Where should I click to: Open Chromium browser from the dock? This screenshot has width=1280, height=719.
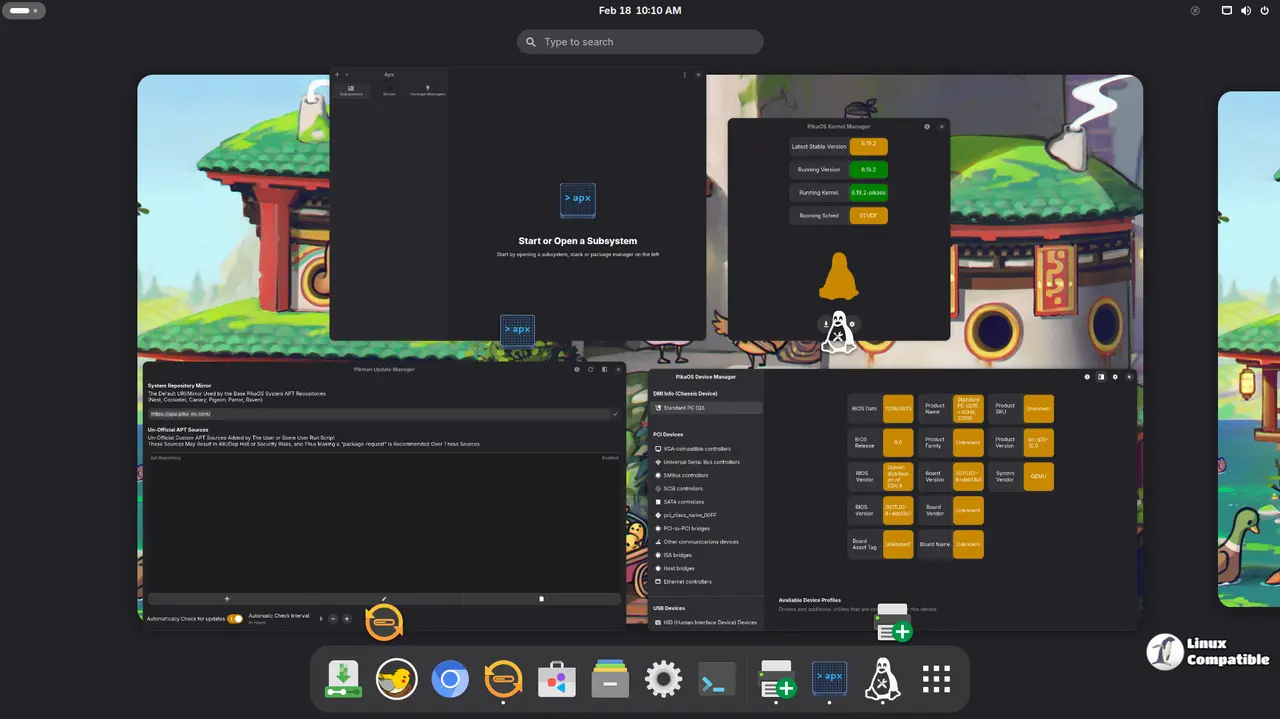click(x=450, y=681)
